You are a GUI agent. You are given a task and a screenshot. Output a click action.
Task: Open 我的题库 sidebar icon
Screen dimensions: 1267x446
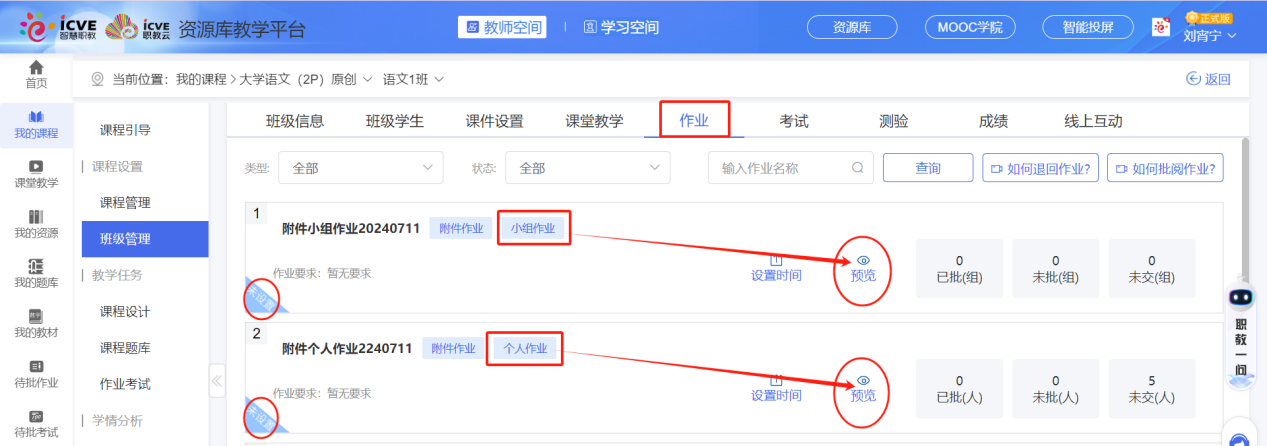pyautogui.click(x=36, y=266)
